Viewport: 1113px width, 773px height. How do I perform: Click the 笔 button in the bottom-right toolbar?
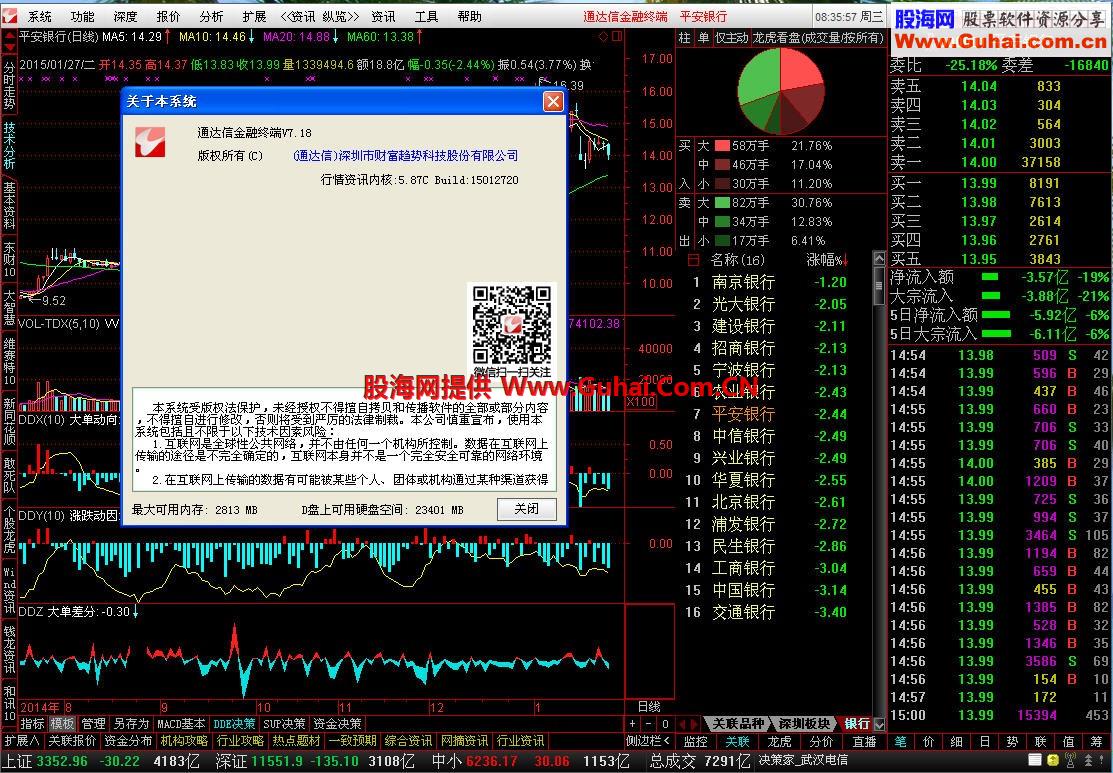point(900,742)
